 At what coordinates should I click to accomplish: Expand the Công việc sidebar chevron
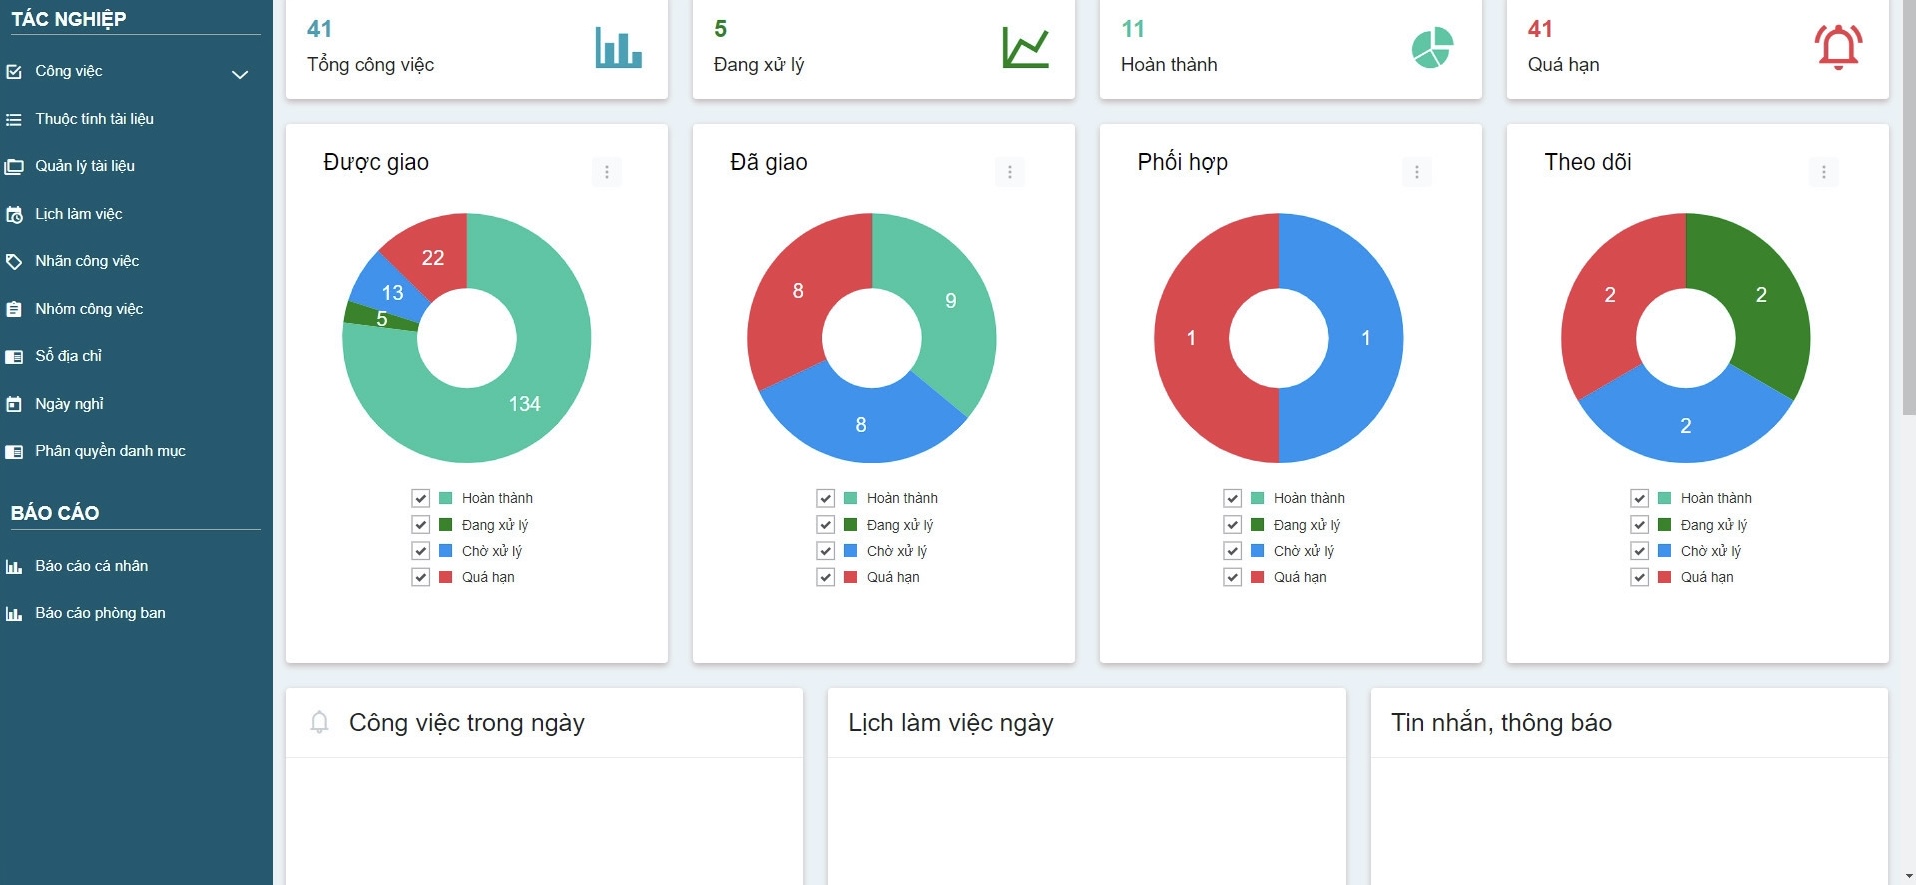(x=240, y=74)
